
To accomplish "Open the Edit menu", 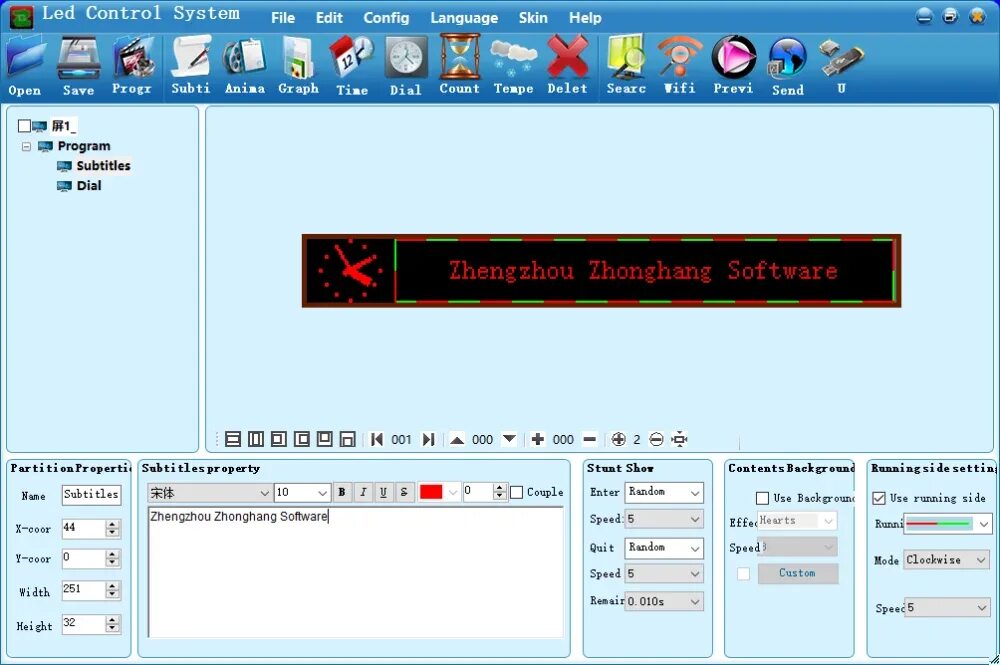I will coord(329,18).
